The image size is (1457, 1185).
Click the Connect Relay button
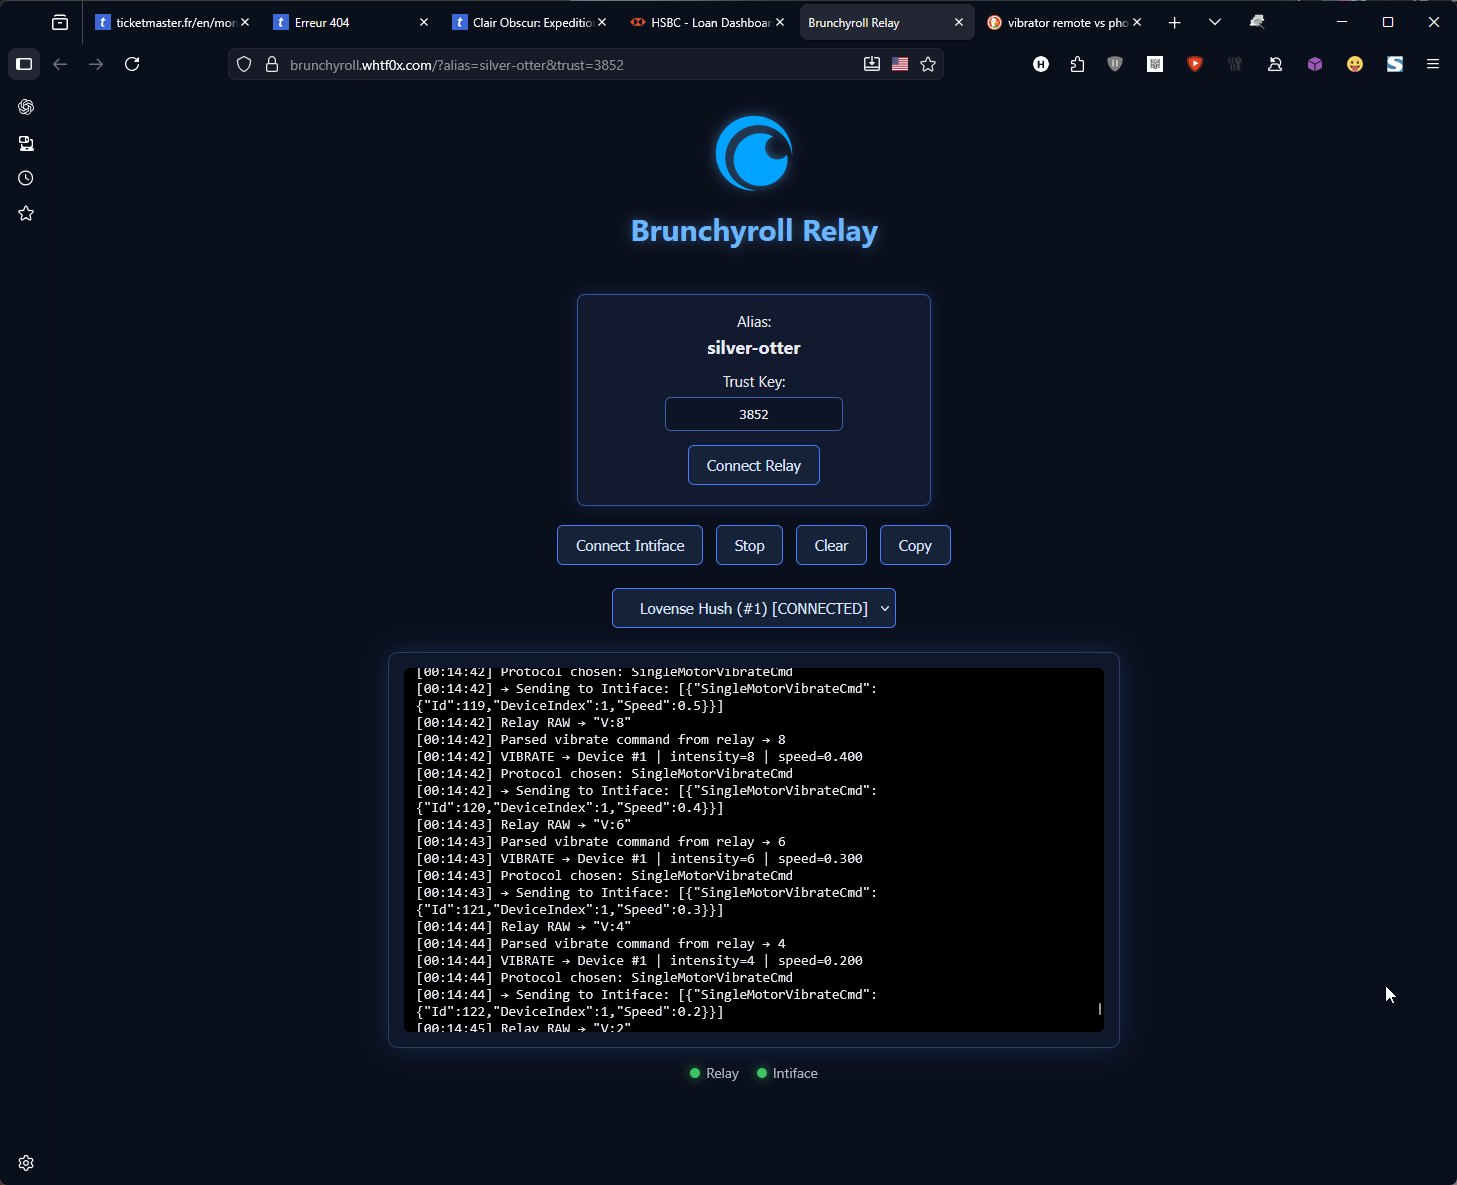point(753,465)
